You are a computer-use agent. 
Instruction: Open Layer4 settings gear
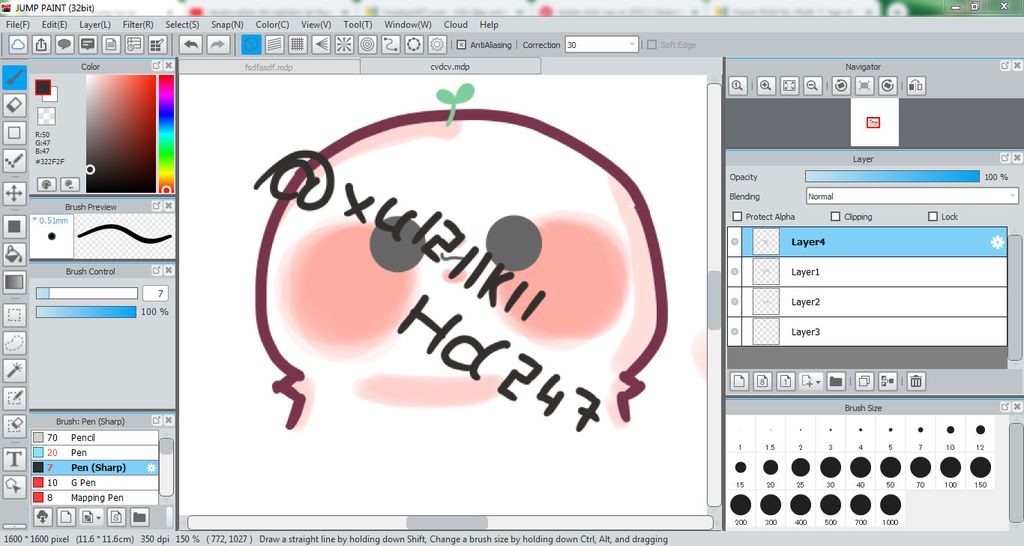(x=997, y=242)
